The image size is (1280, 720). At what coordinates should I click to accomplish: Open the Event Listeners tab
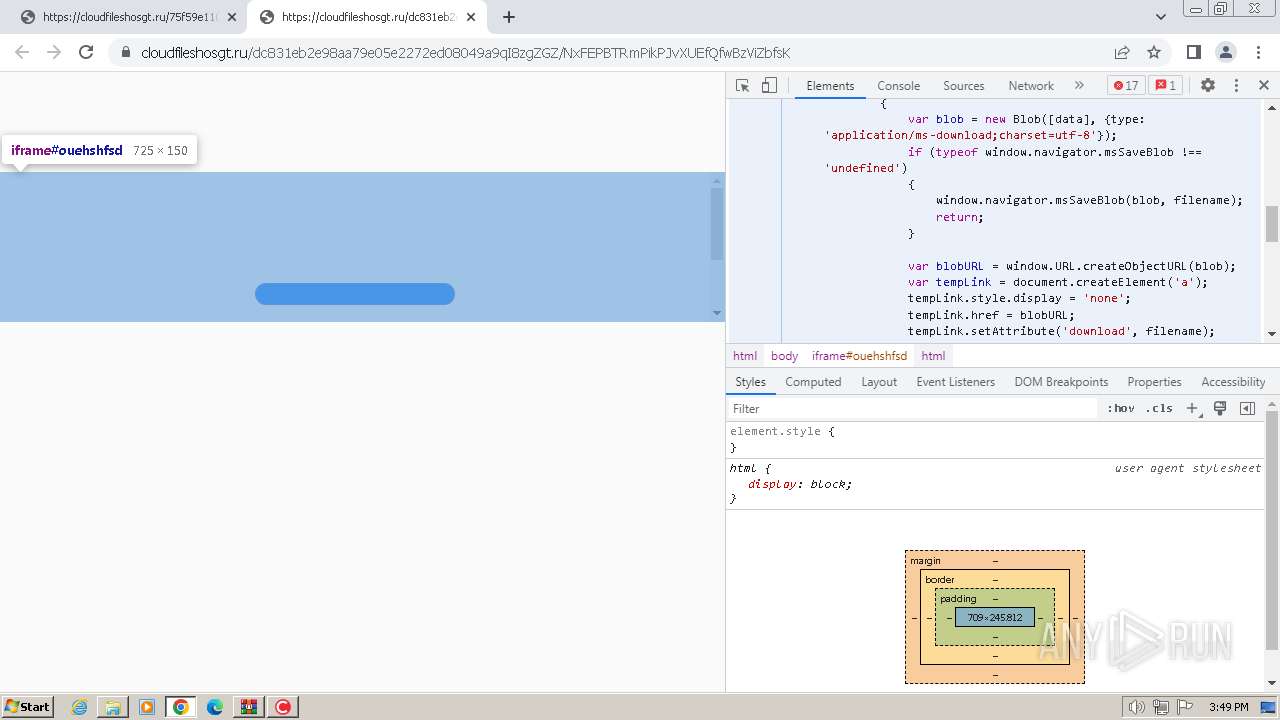955,382
